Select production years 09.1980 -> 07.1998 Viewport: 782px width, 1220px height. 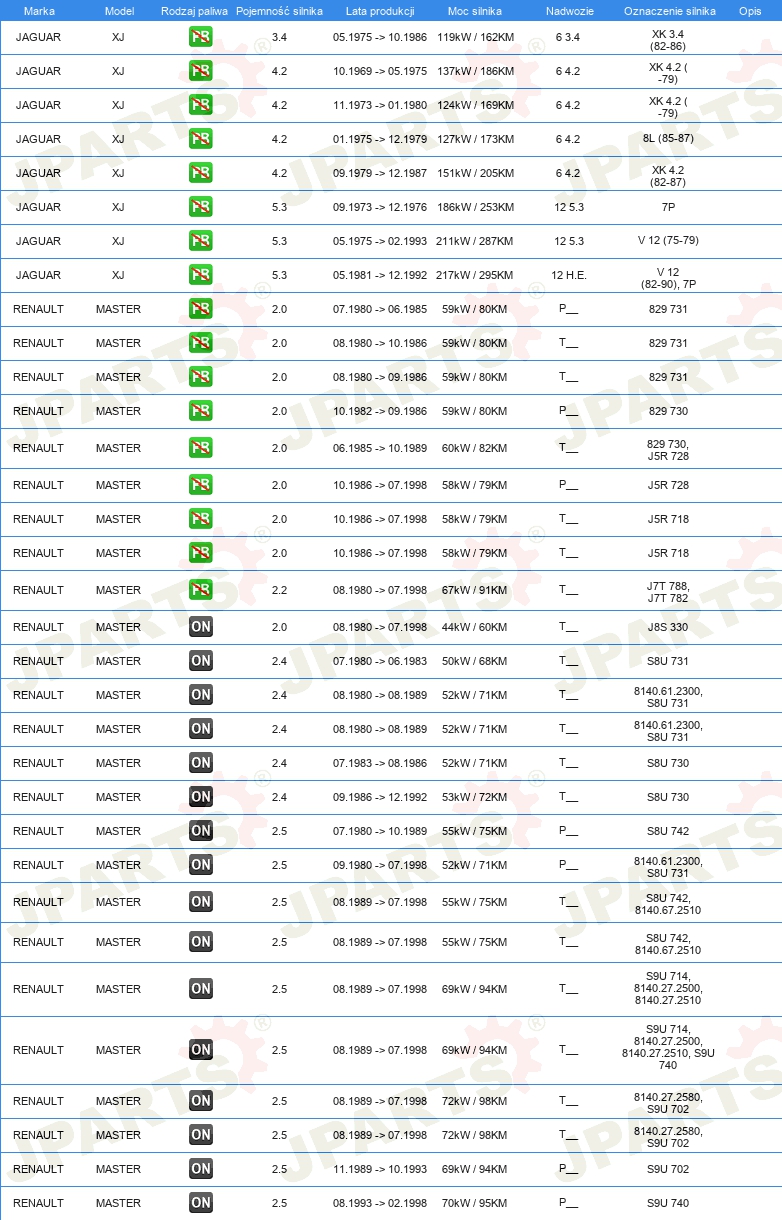coord(380,865)
